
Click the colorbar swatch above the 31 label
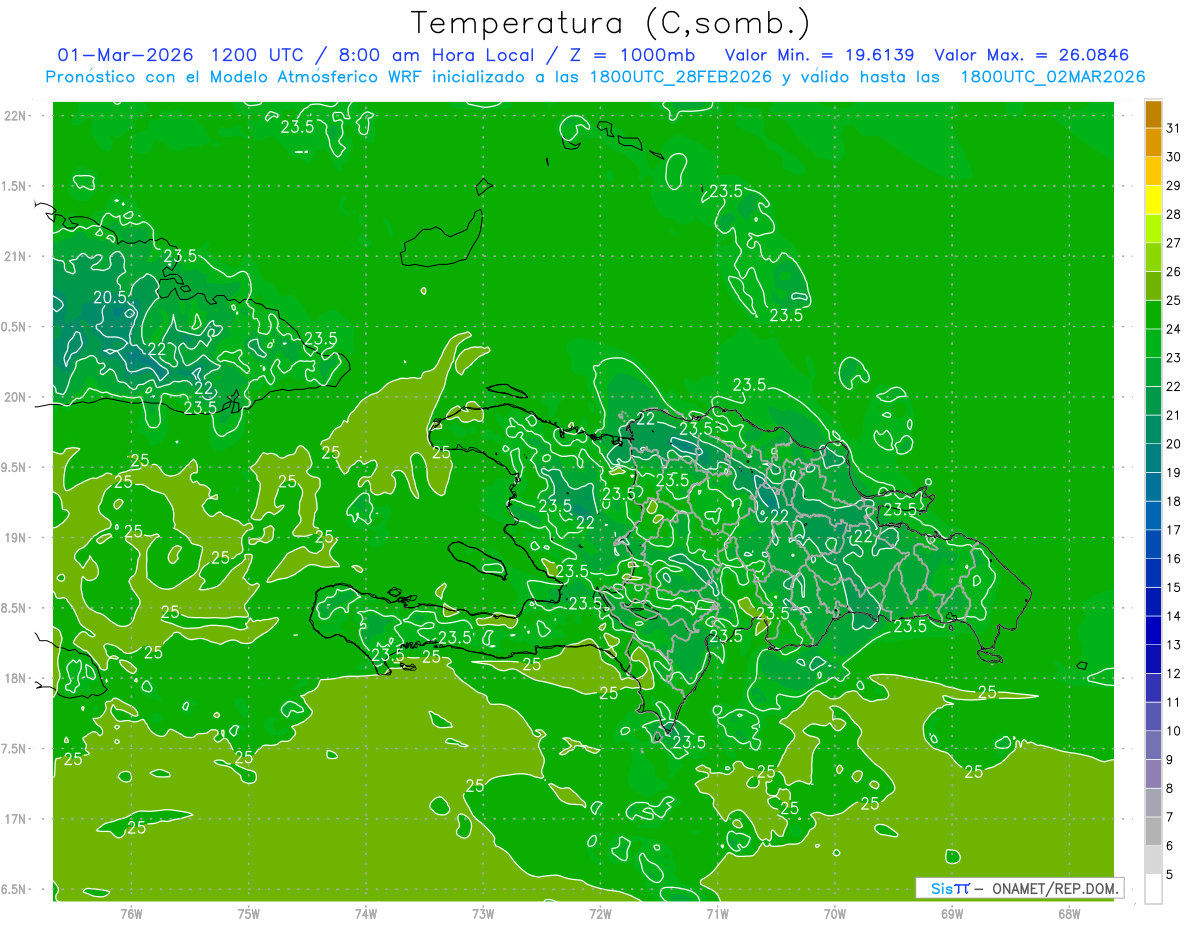click(1153, 114)
